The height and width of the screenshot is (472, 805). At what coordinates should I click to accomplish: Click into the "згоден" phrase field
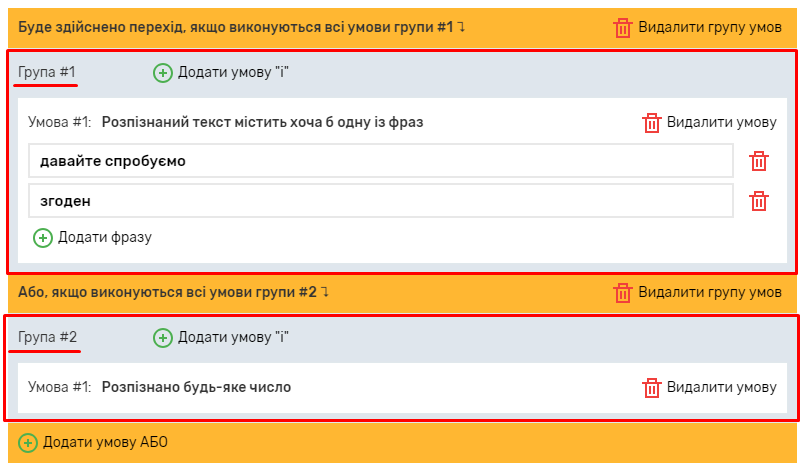[380, 201]
